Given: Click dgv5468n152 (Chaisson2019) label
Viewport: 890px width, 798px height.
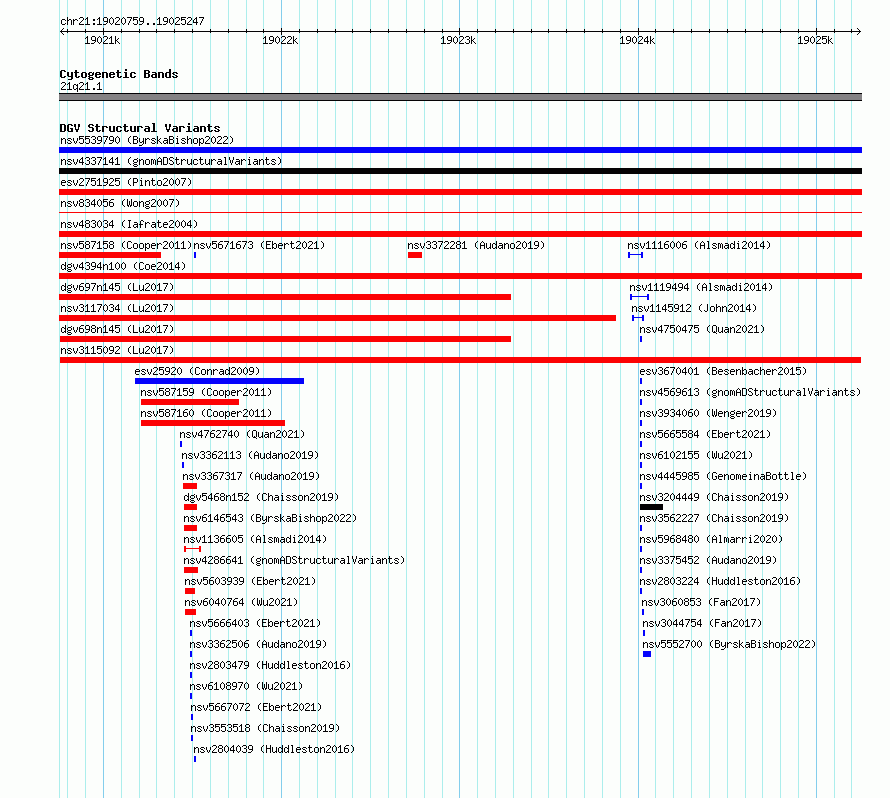Looking at the screenshot, I should [x=261, y=497].
